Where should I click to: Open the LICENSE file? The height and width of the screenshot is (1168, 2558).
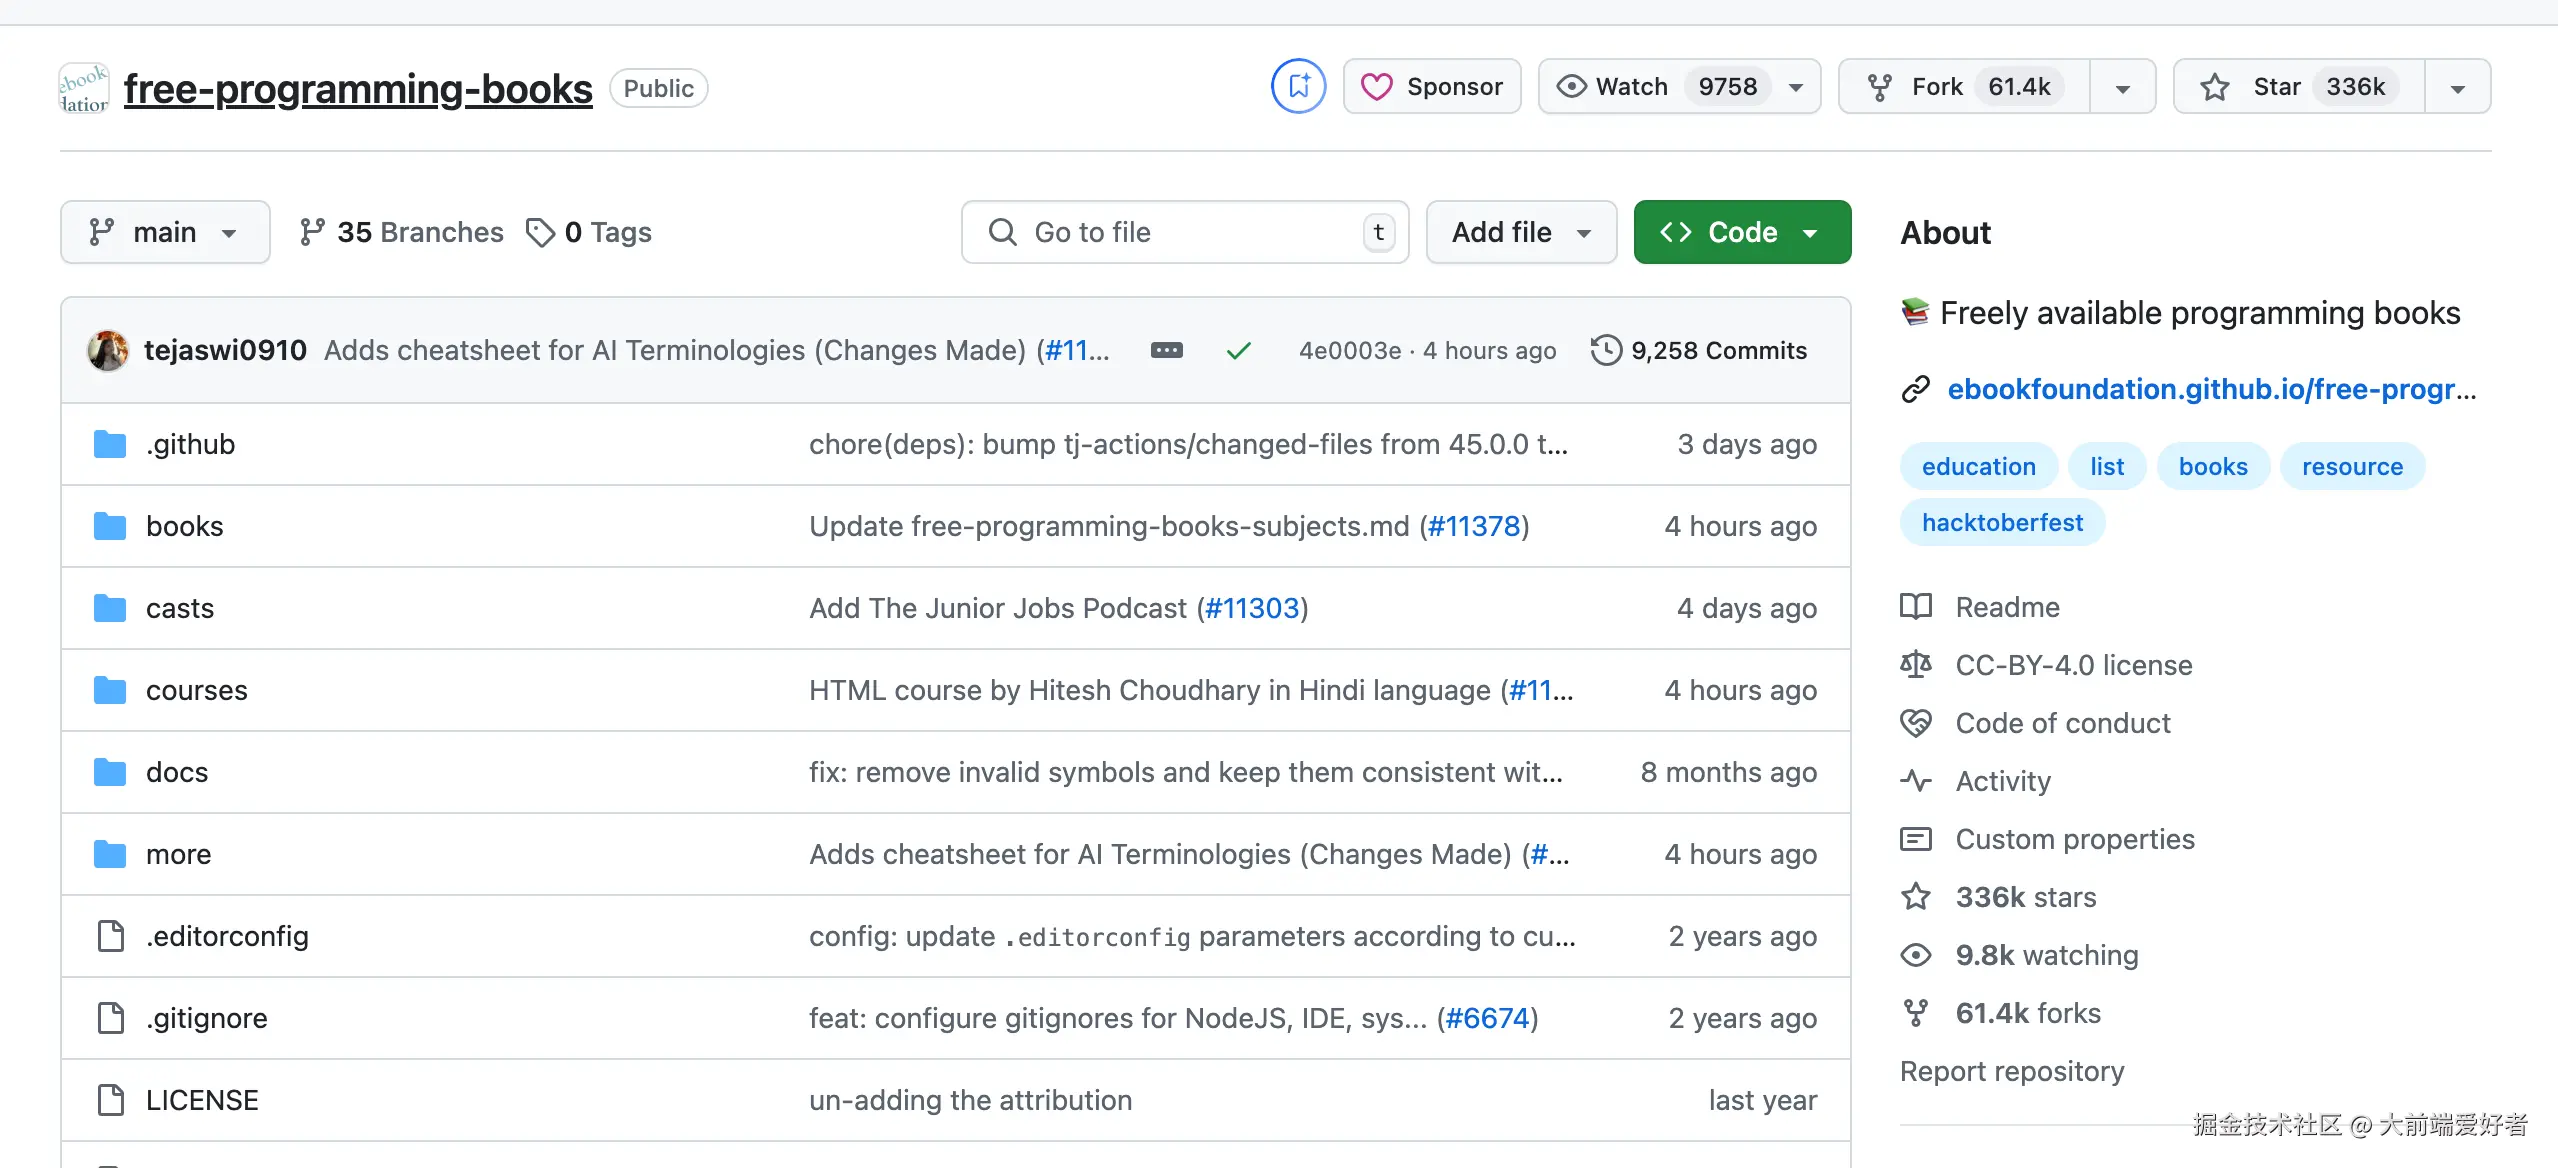pyautogui.click(x=202, y=1101)
